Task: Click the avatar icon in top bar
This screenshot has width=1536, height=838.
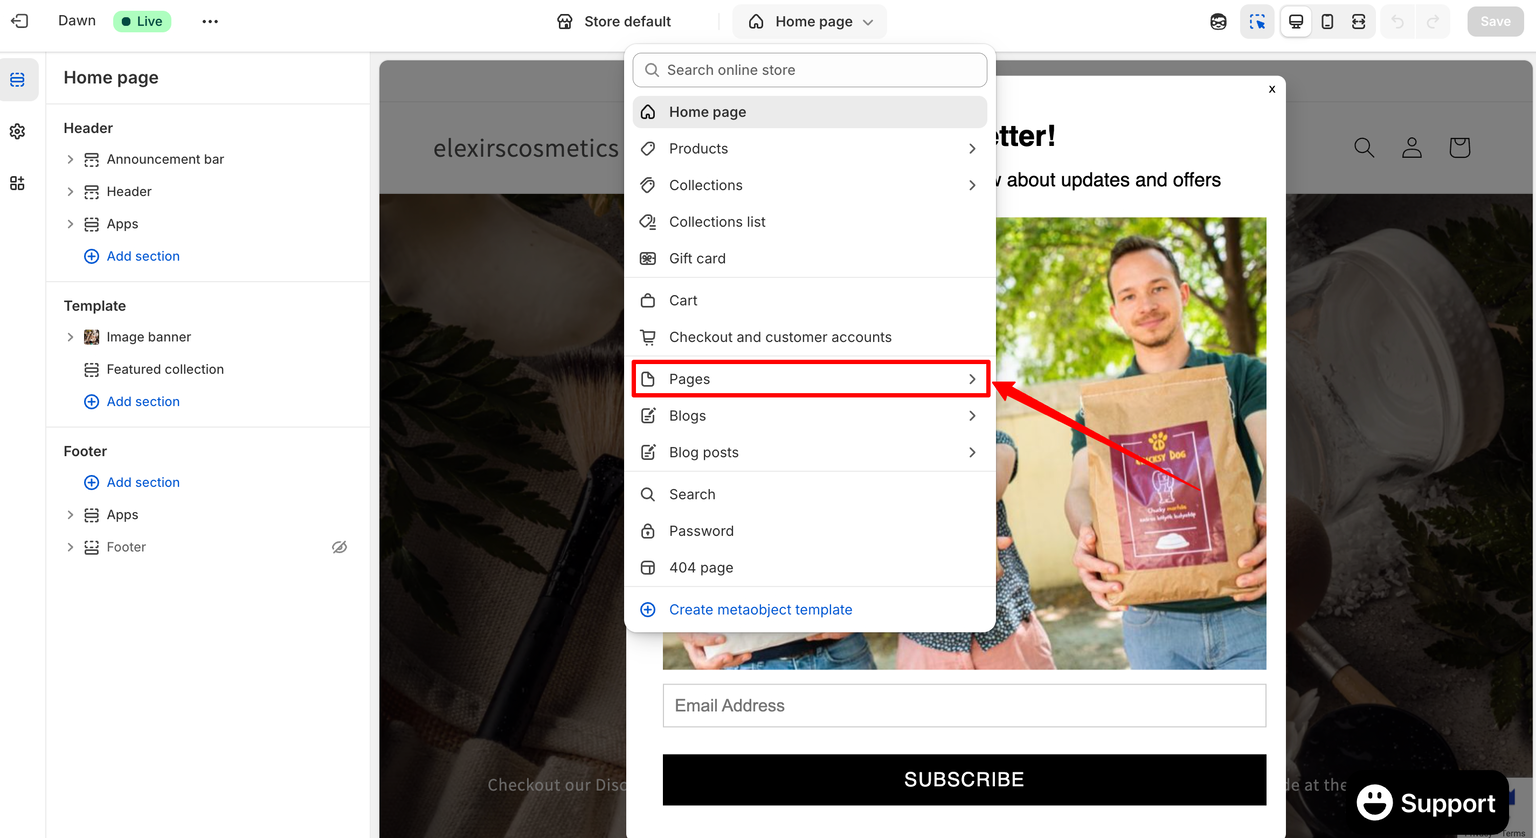Action: [x=1218, y=21]
